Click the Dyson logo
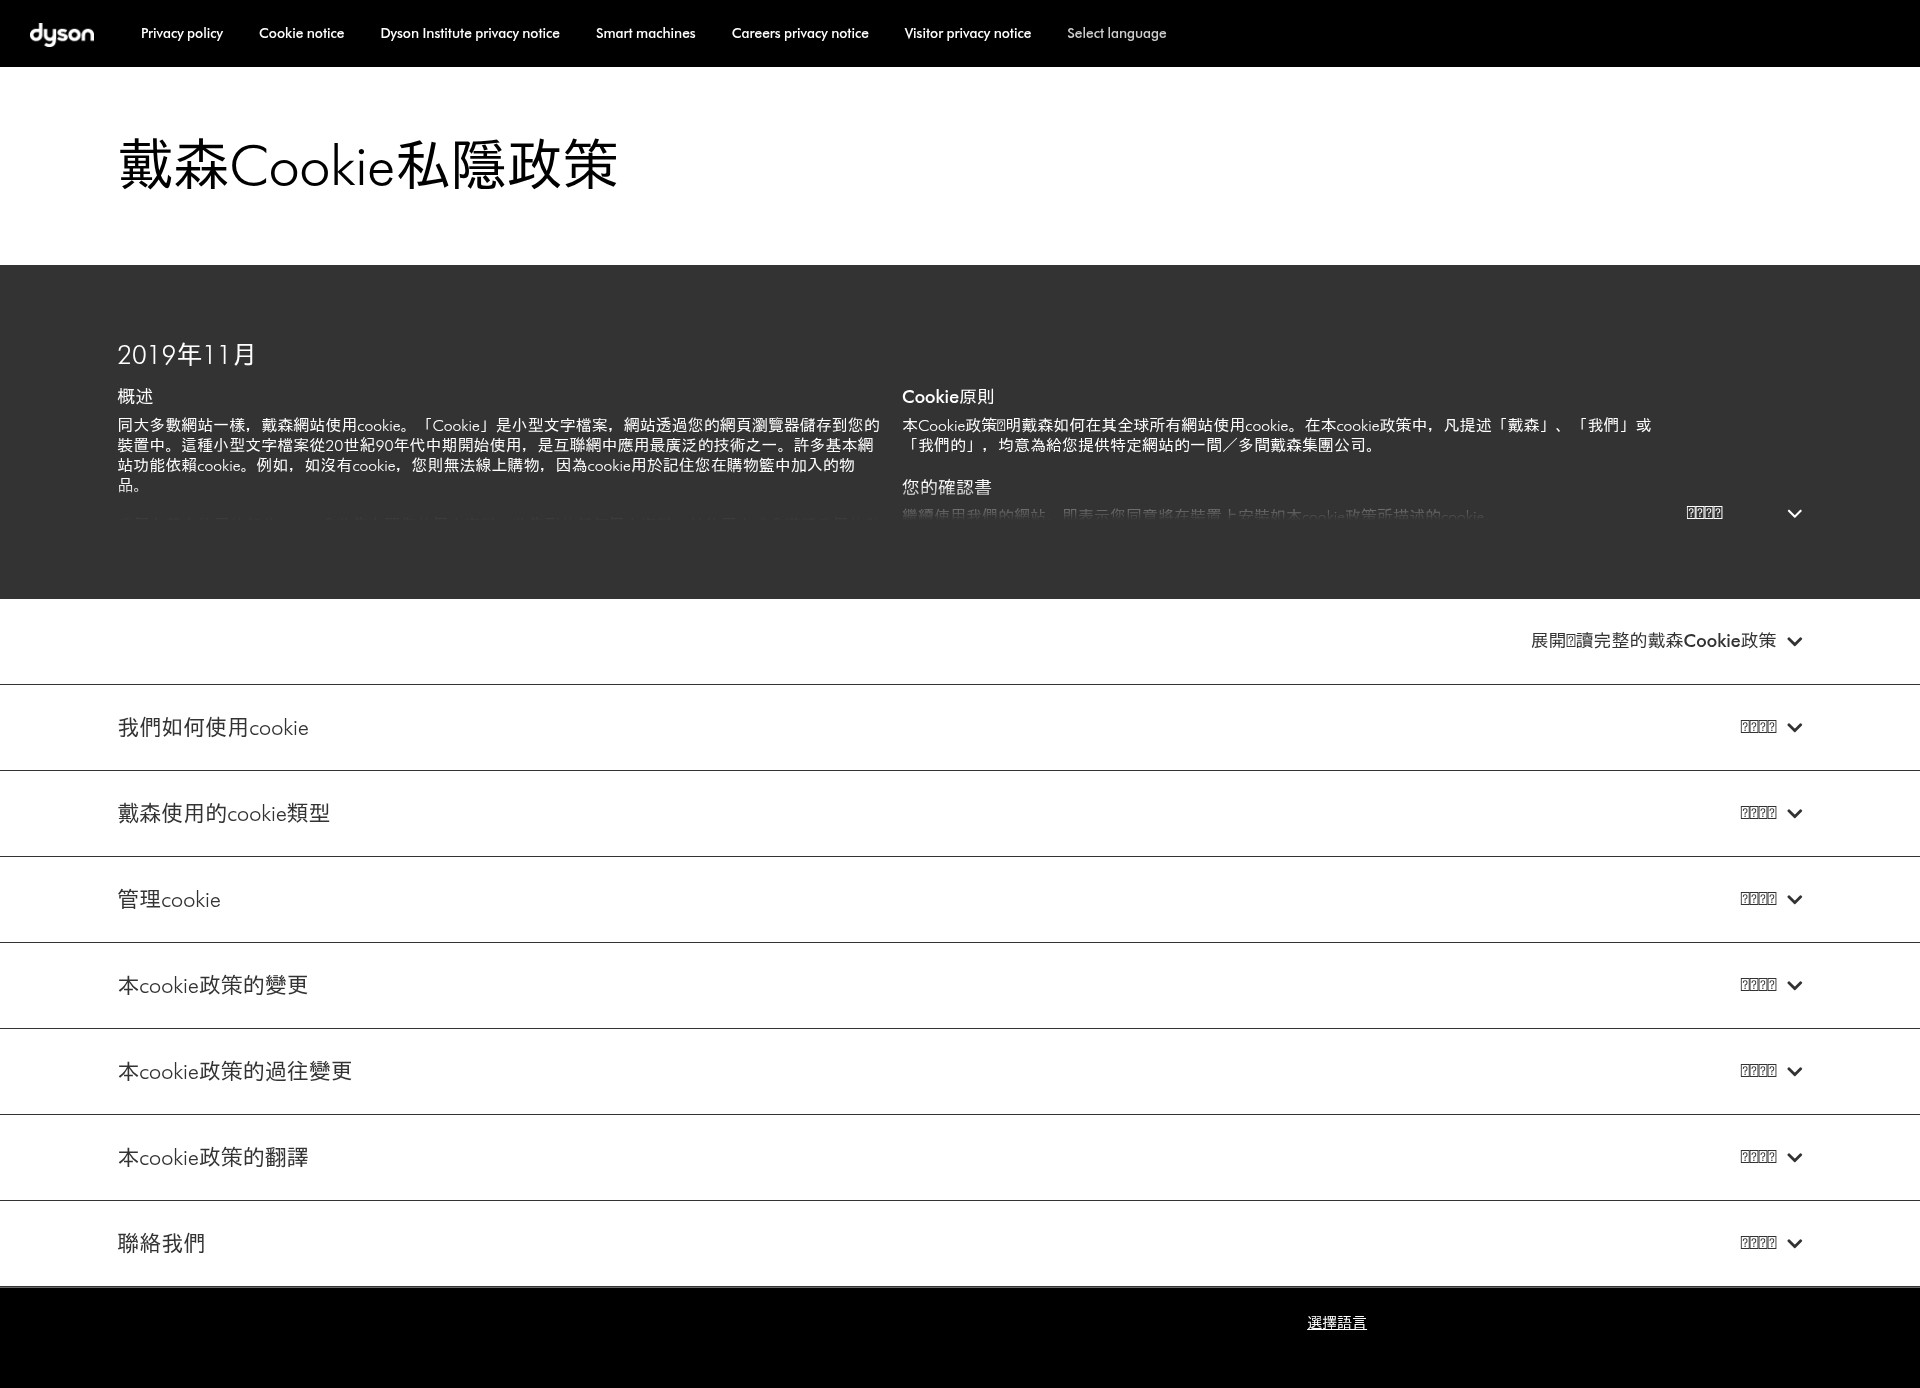 [62, 35]
